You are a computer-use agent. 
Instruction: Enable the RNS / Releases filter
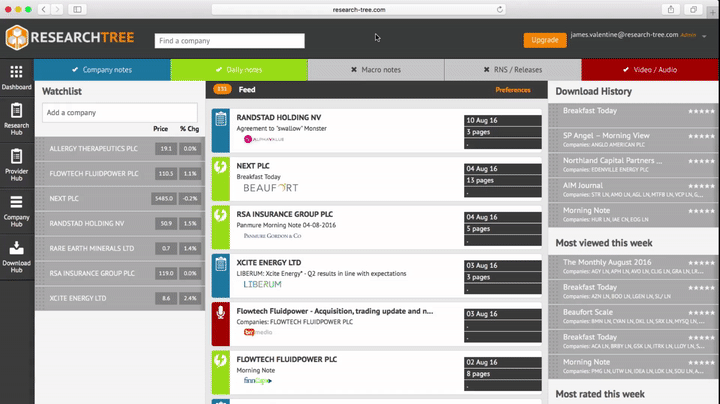point(512,70)
